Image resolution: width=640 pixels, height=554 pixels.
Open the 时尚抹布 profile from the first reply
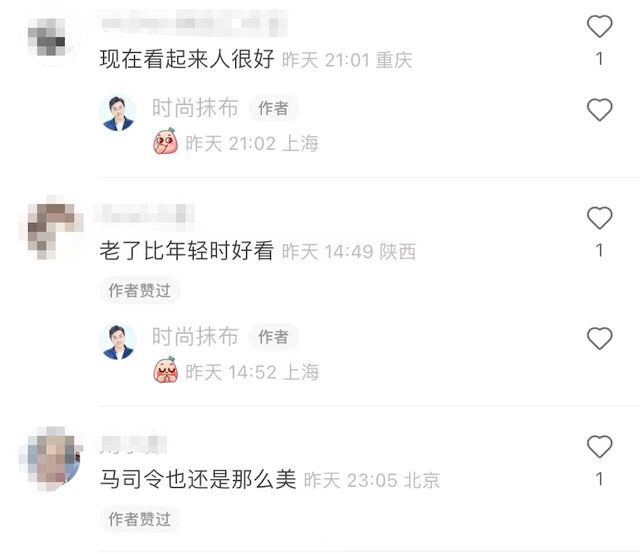pyautogui.click(x=195, y=108)
